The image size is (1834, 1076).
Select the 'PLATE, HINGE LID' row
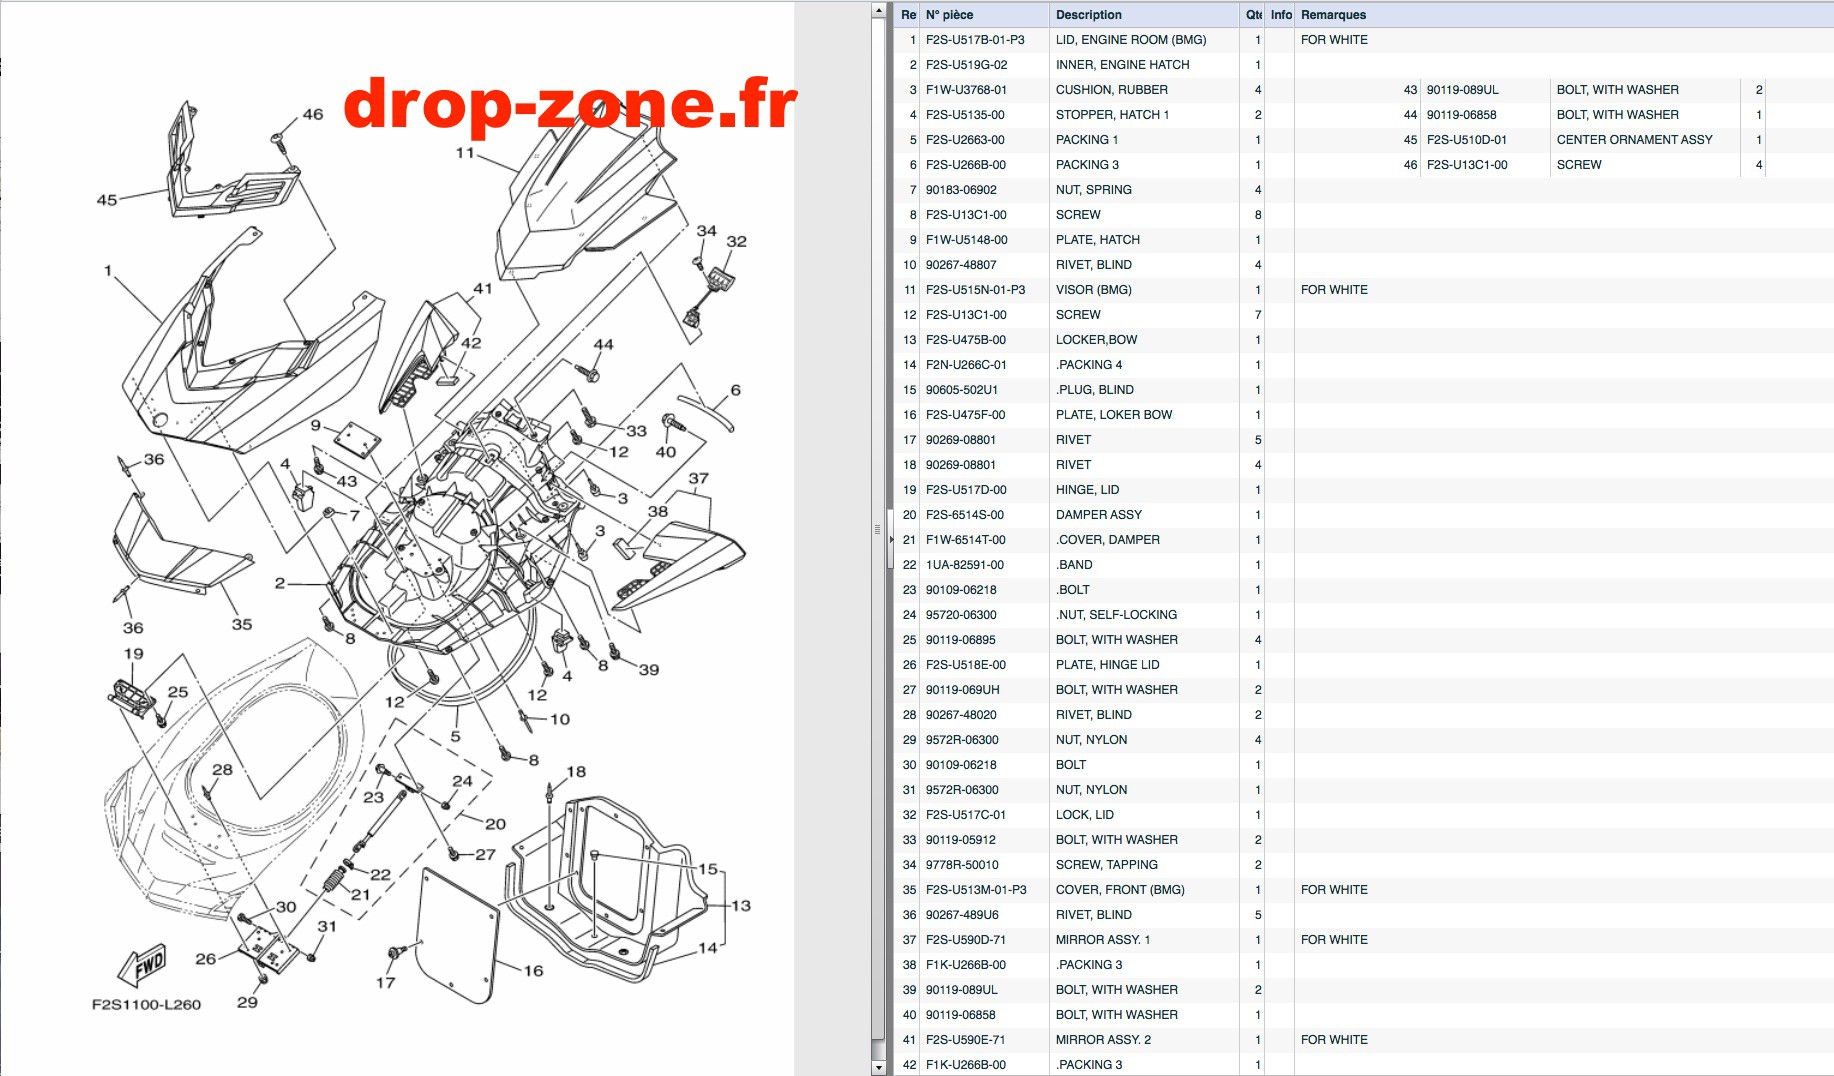coord(1363,665)
